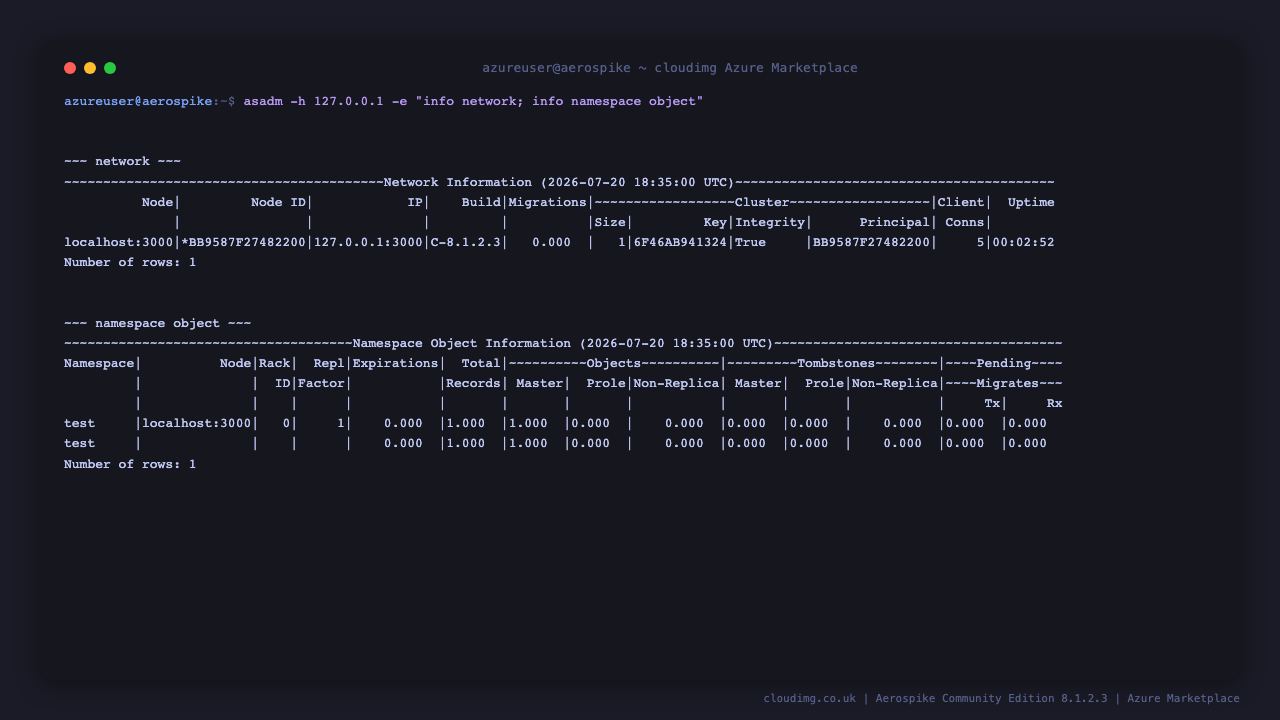Click the green maximize window dot
Screen dimensions: 1280x720
110,68
